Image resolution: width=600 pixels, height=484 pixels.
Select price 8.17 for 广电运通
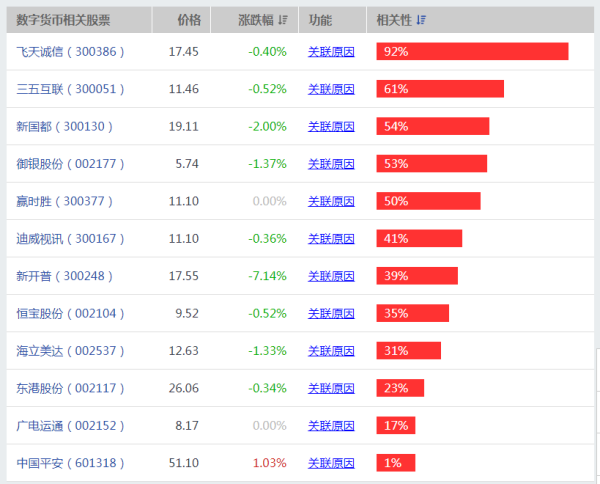[x=187, y=425]
